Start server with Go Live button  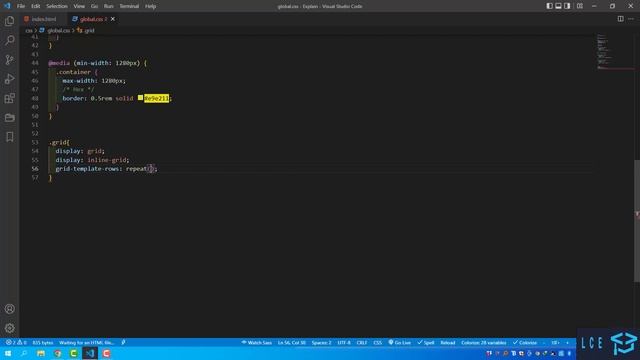[x=400, y=342]
